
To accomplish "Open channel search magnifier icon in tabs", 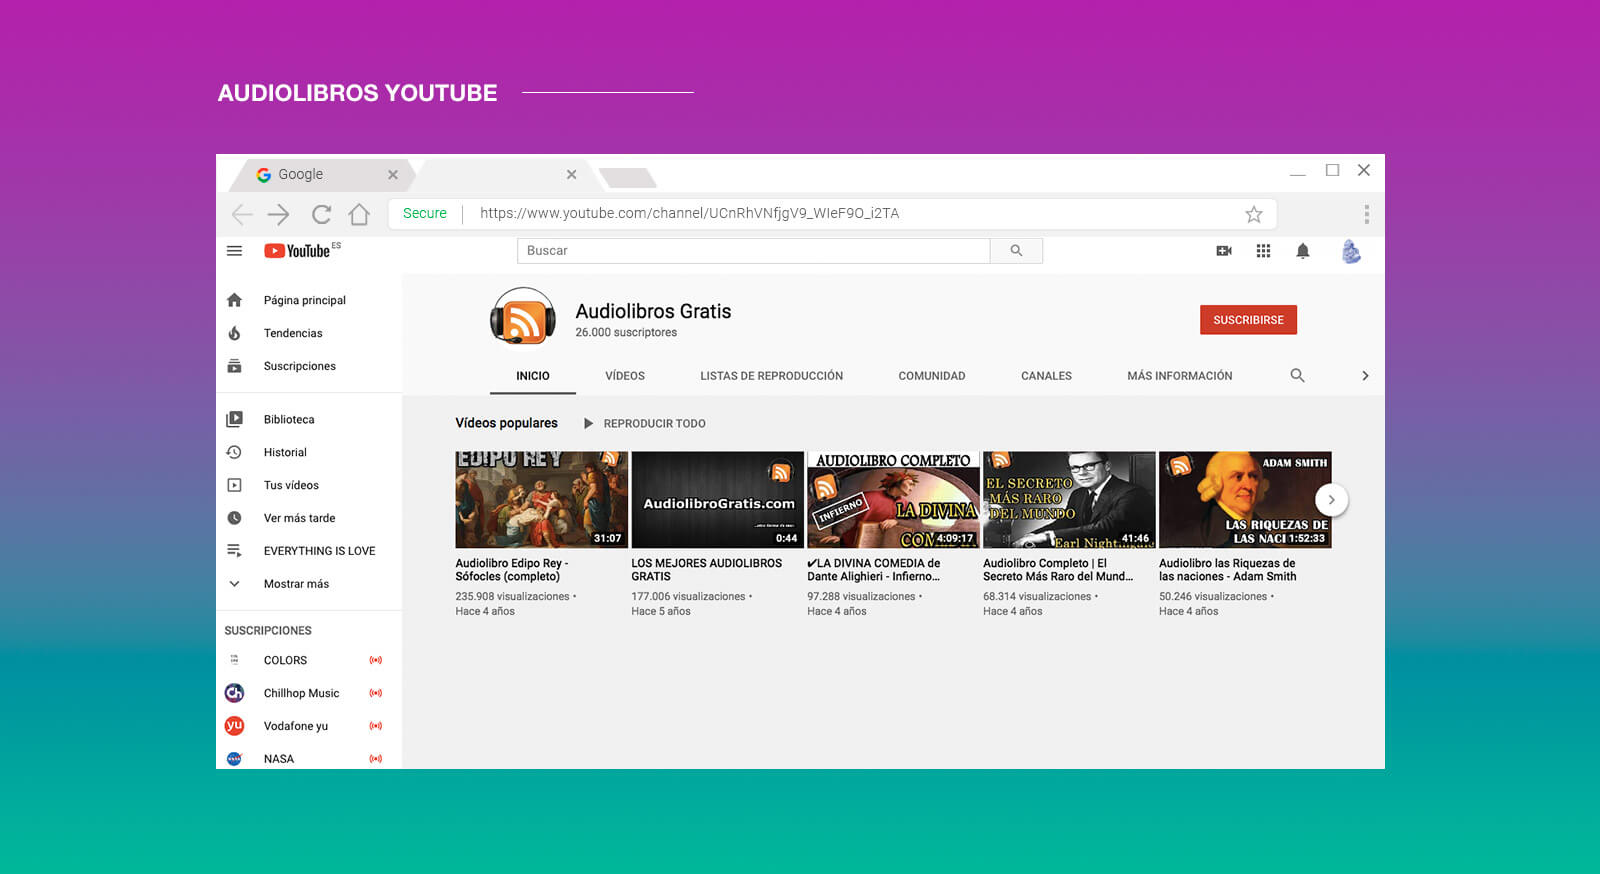I will tap(1297, 376).
